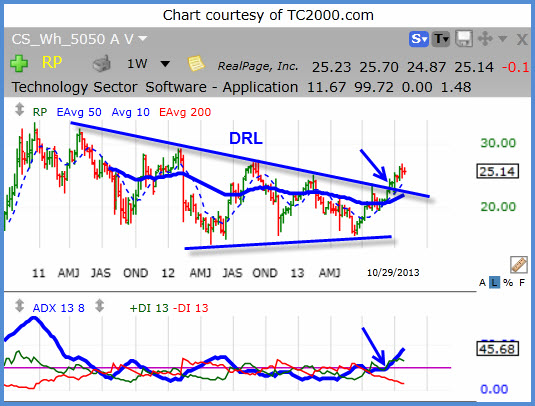The height and width of the screenshot is (406, 535).
Task: Click the green RP price plot label
Action: coord(40,112)
